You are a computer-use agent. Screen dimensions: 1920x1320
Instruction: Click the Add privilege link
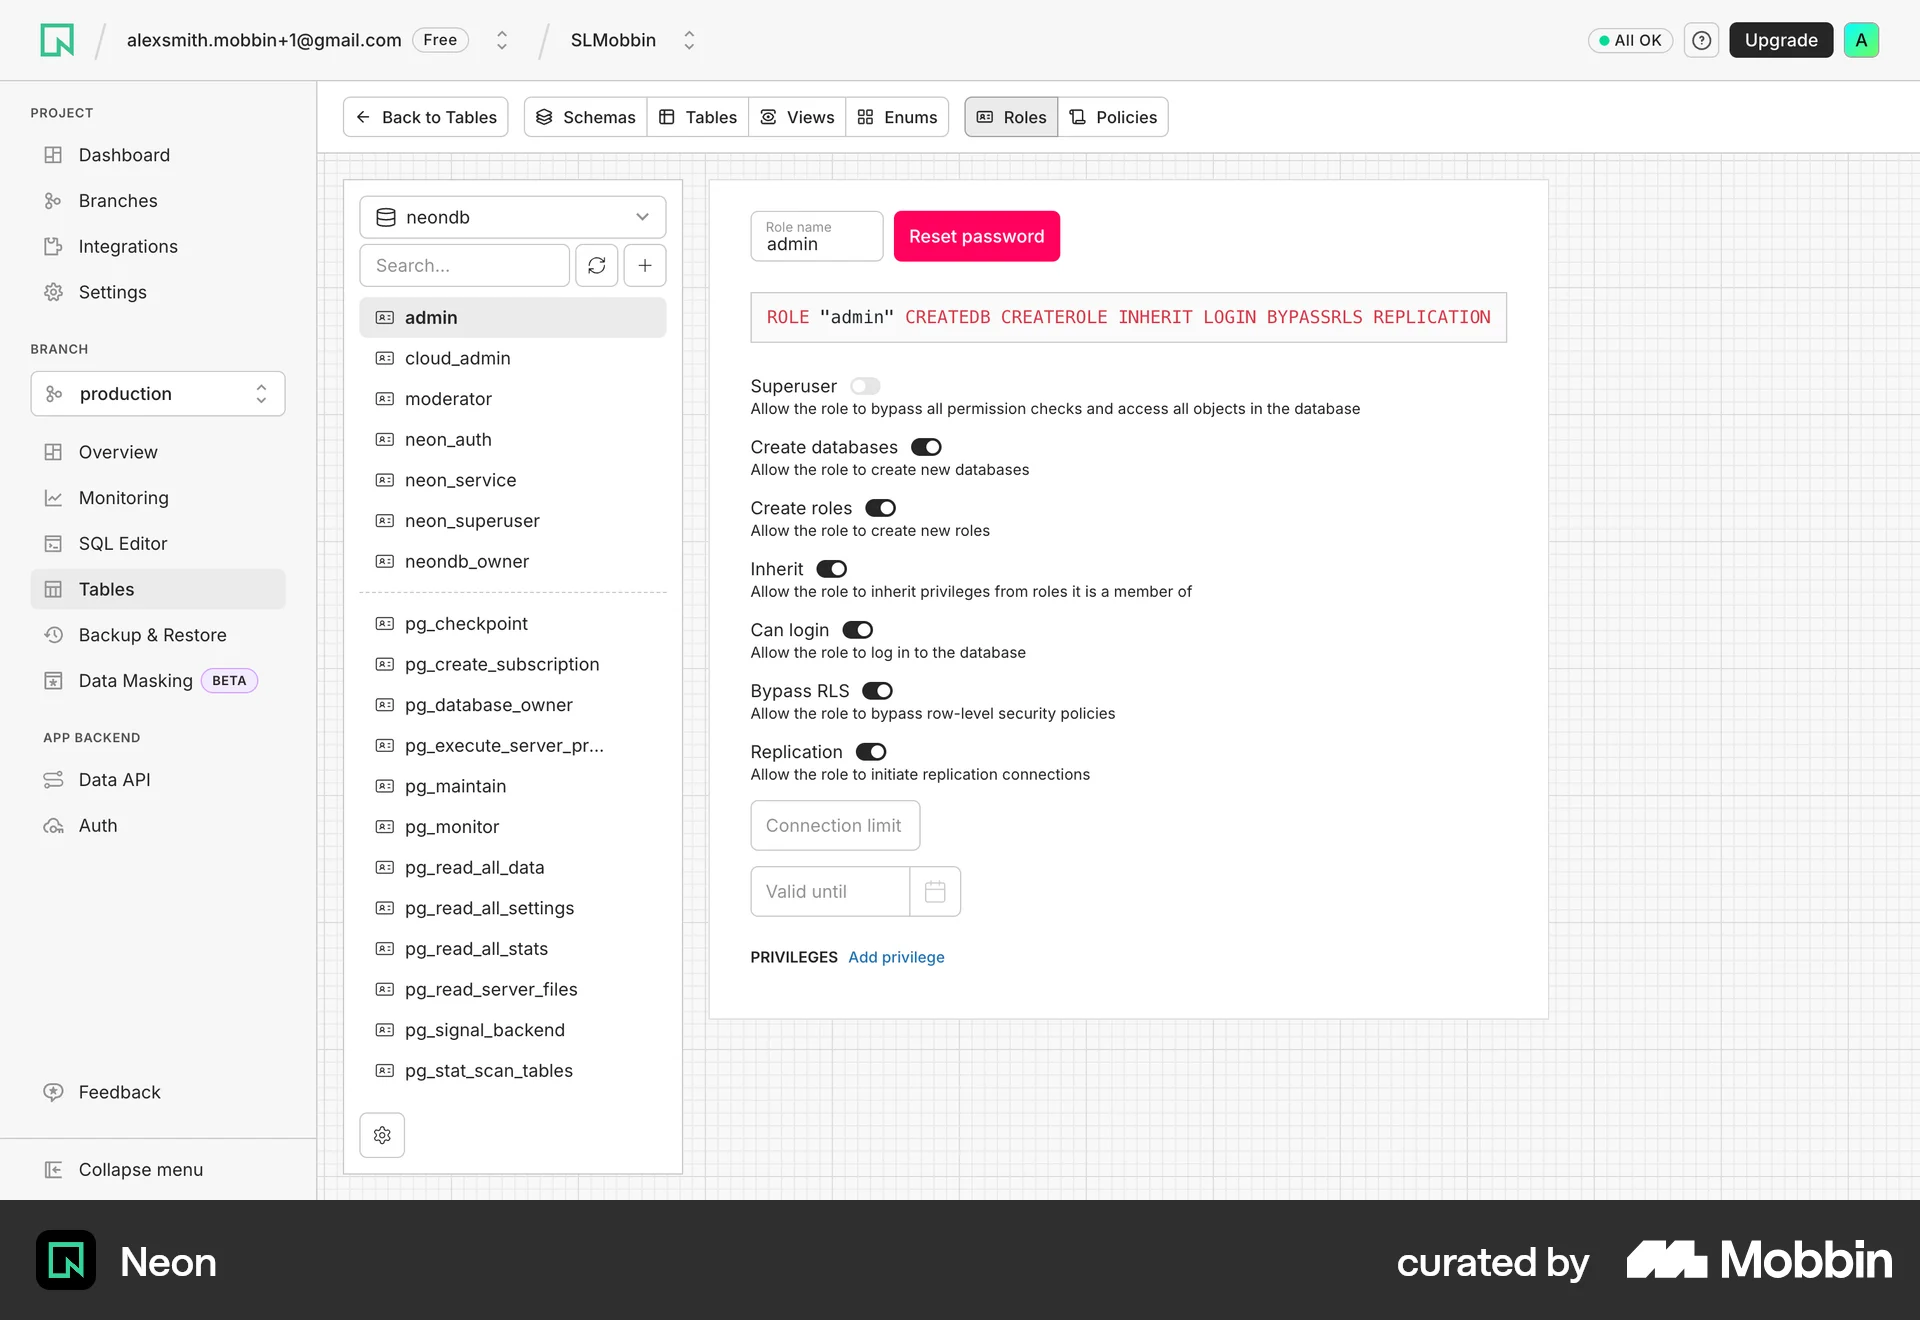[896, 957]
